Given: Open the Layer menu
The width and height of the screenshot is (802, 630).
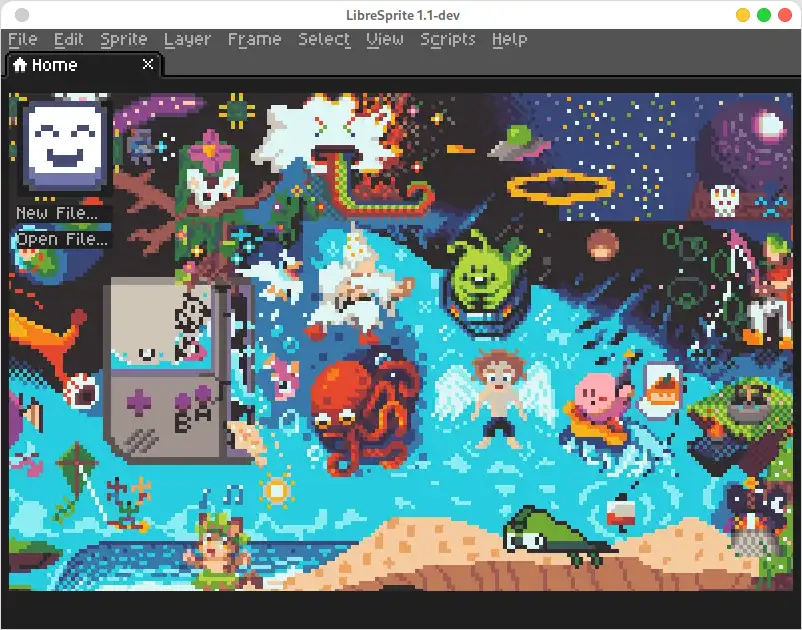Looking at the screenshot, I should tap(187, 39).
